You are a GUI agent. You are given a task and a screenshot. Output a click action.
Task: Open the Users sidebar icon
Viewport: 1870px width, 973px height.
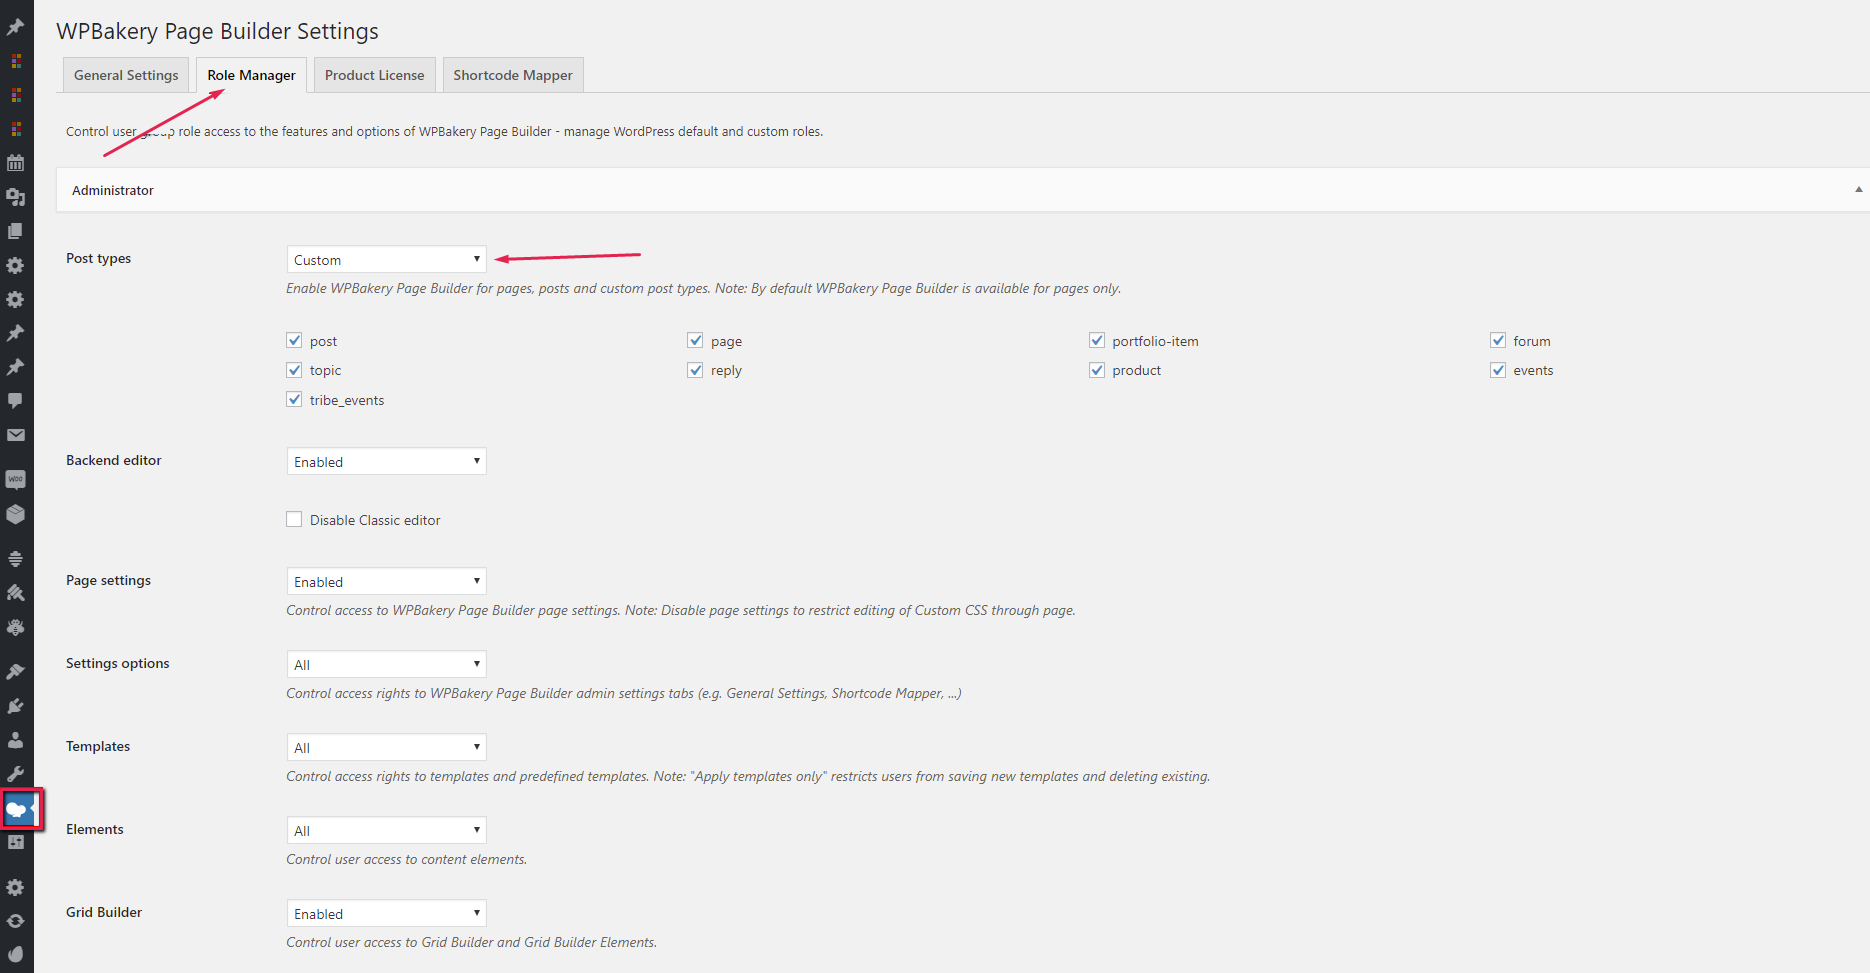[15, 740]
